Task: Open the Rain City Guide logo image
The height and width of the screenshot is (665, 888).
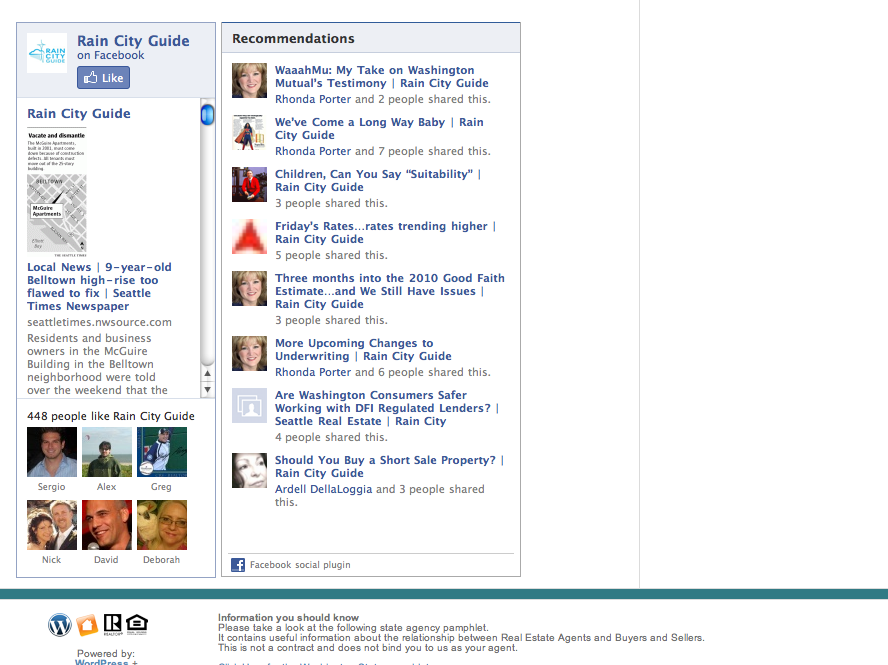Action: pos(47,53)
